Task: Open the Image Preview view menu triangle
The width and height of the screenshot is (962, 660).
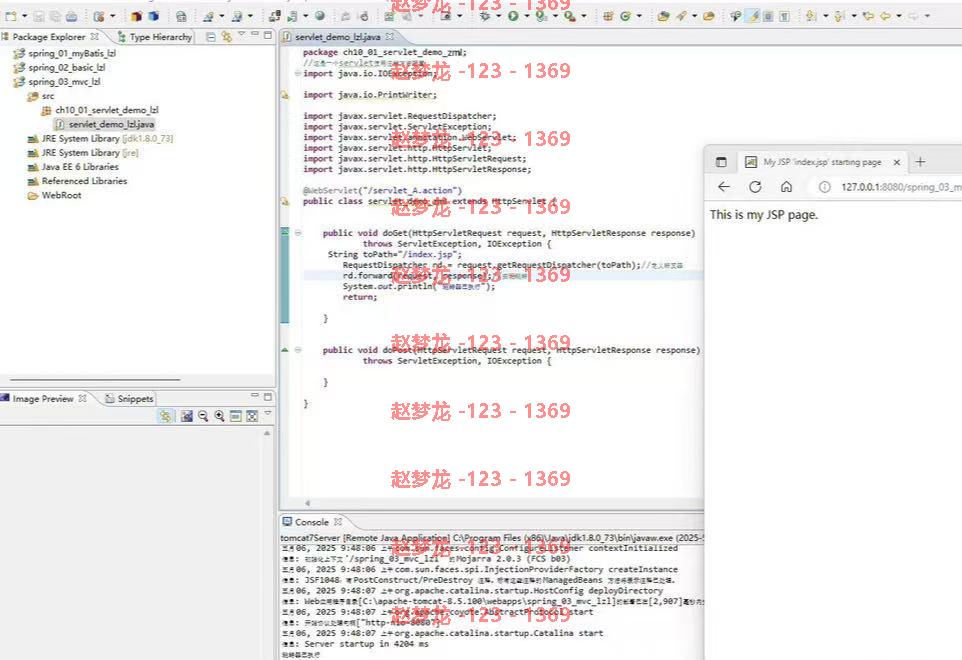Action: pos(267,414)
